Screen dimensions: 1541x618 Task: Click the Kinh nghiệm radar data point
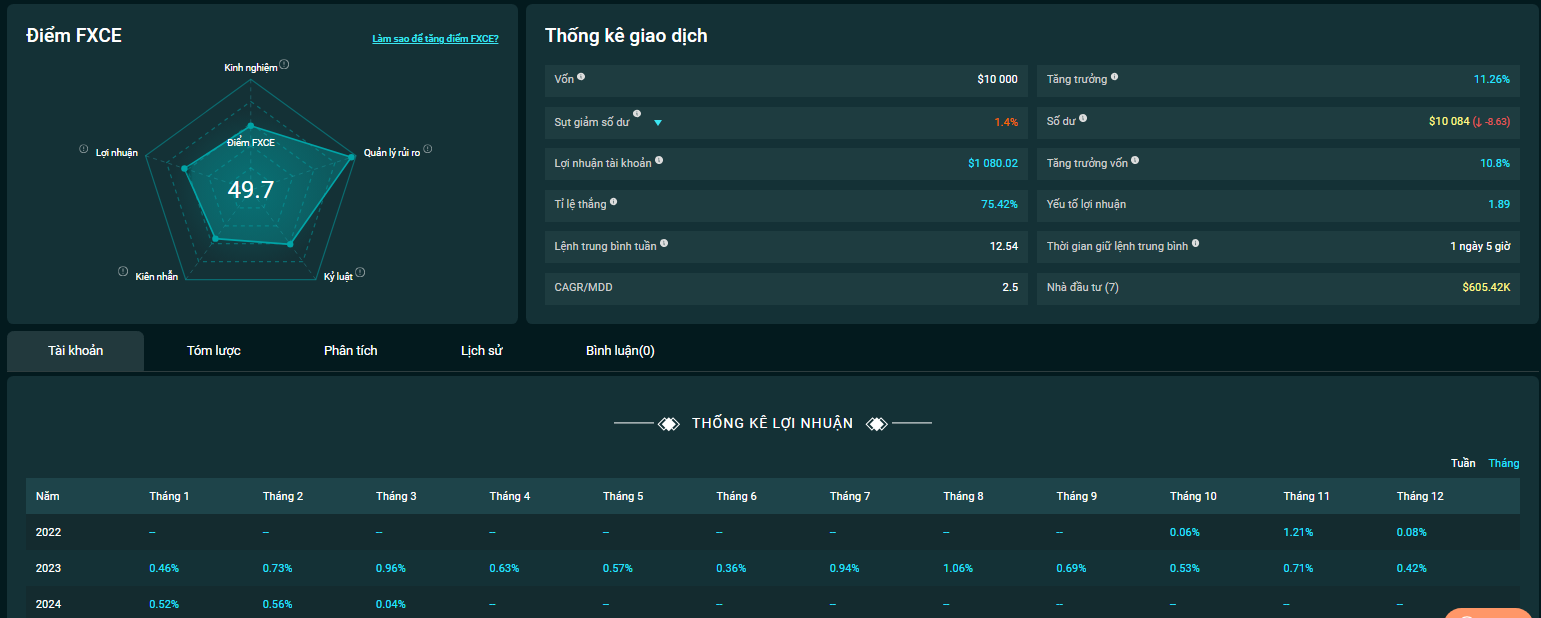[251, 126]
